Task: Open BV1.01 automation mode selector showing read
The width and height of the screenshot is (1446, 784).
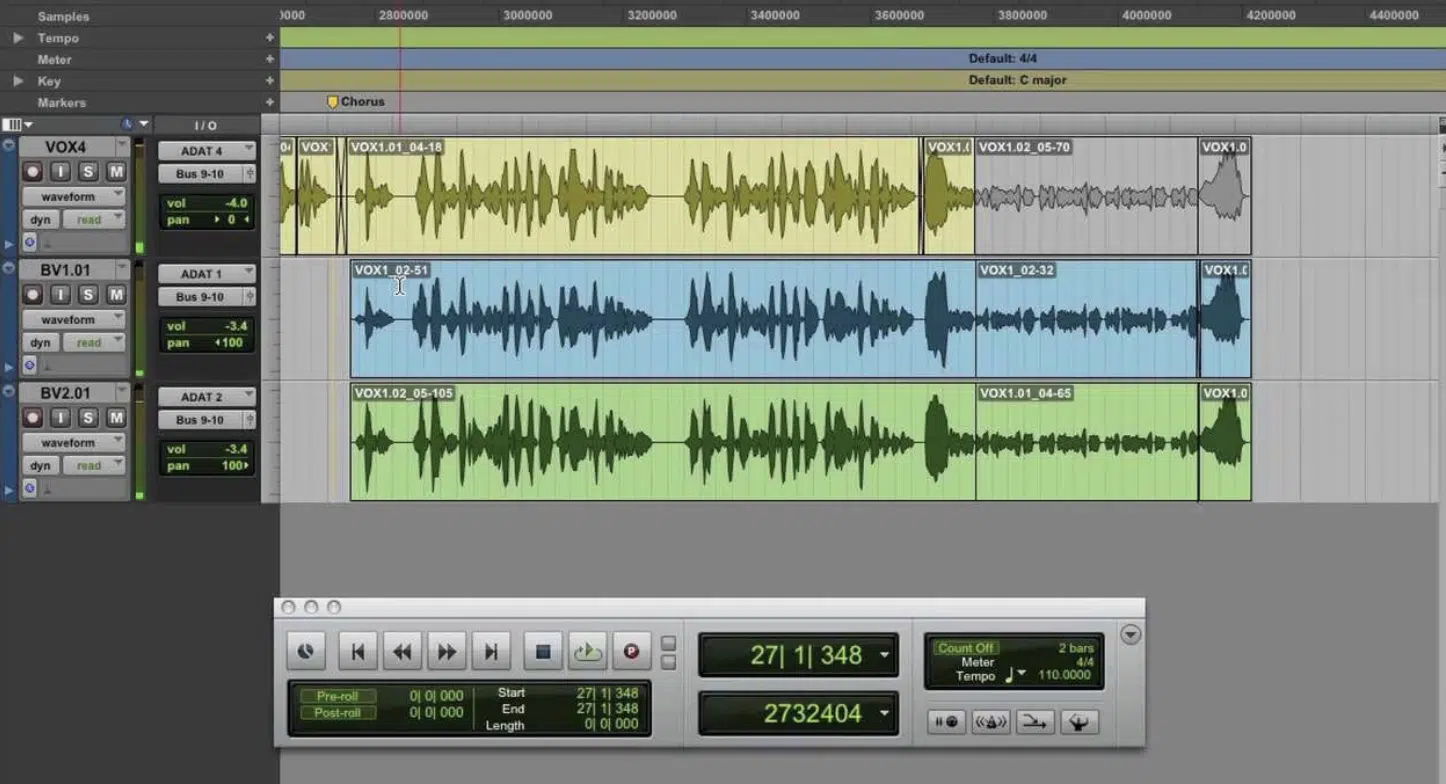Action: [x=94, y=342]
